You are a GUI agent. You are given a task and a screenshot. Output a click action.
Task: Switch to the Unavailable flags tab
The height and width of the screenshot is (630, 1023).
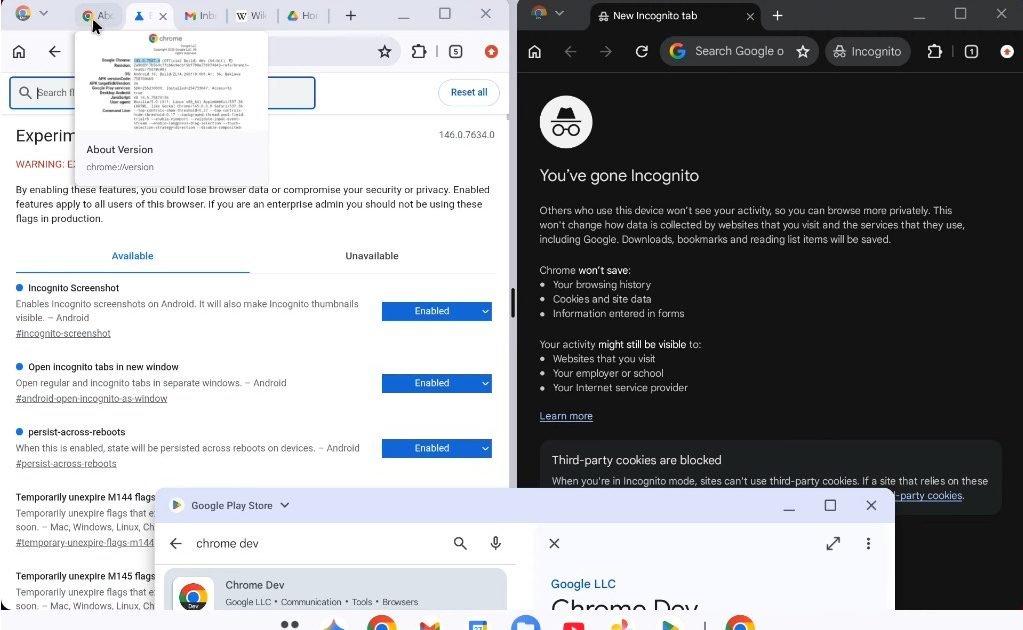[x=372, y=256]
